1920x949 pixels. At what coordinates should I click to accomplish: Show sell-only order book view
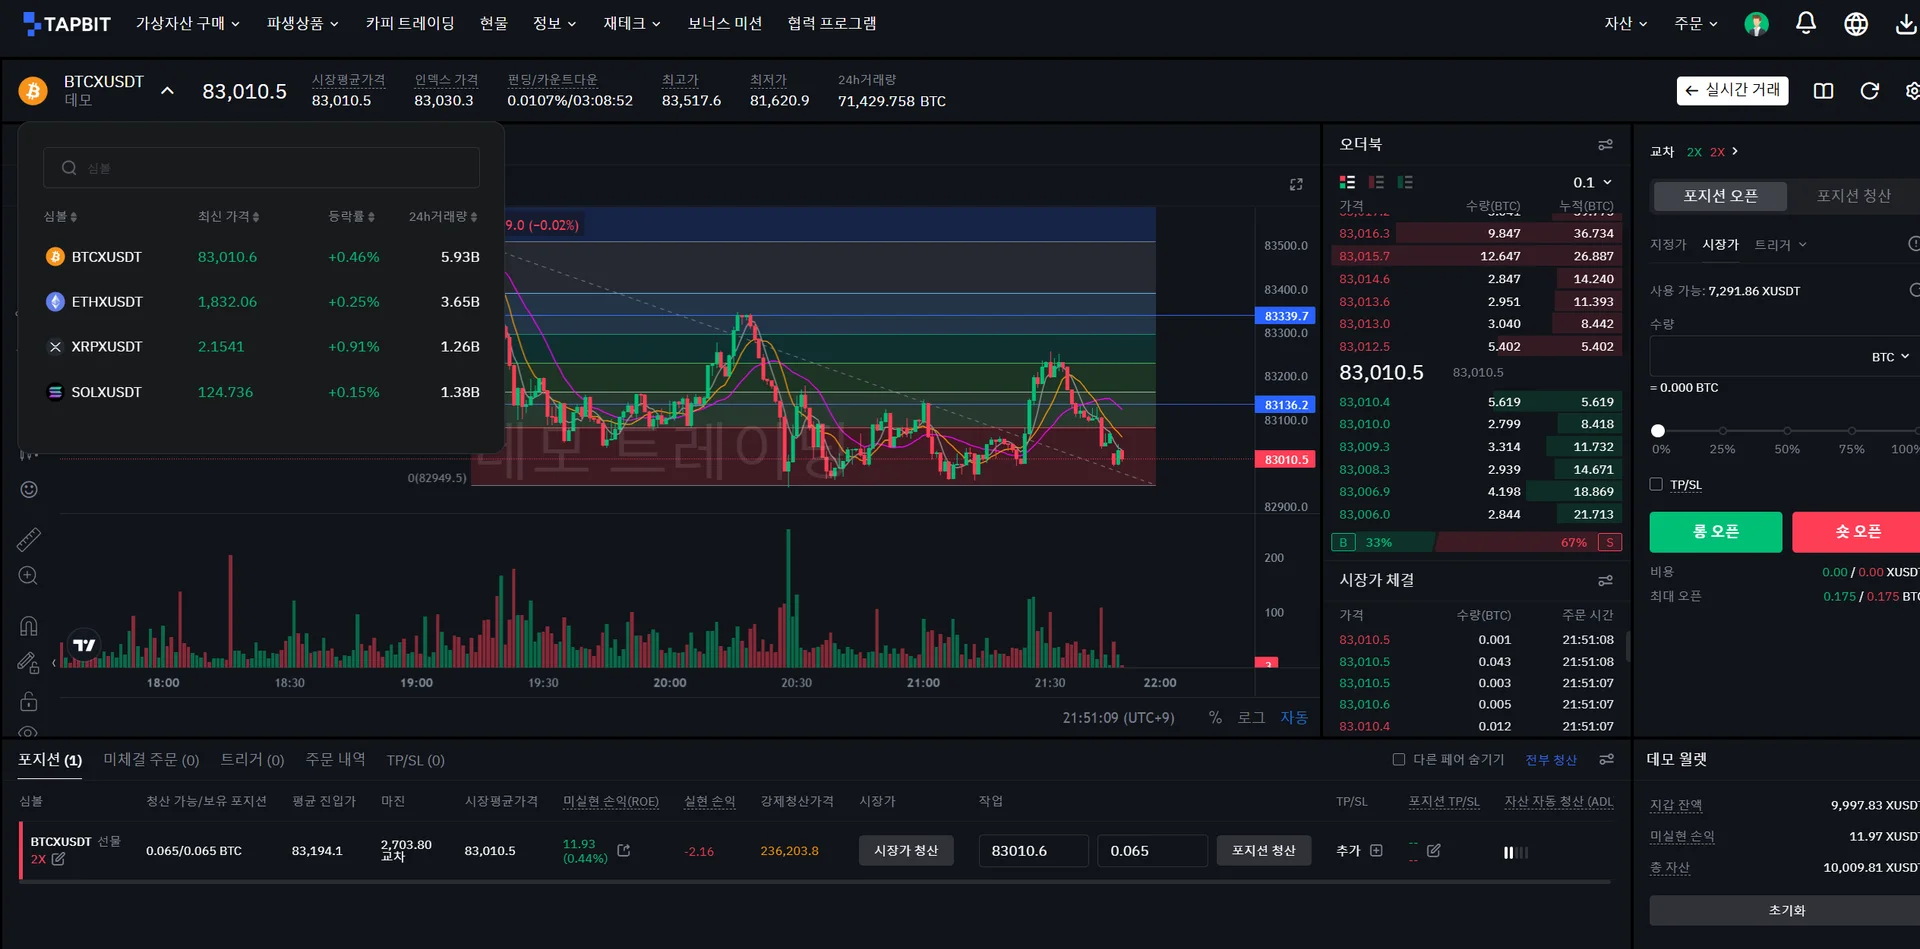1376,182
